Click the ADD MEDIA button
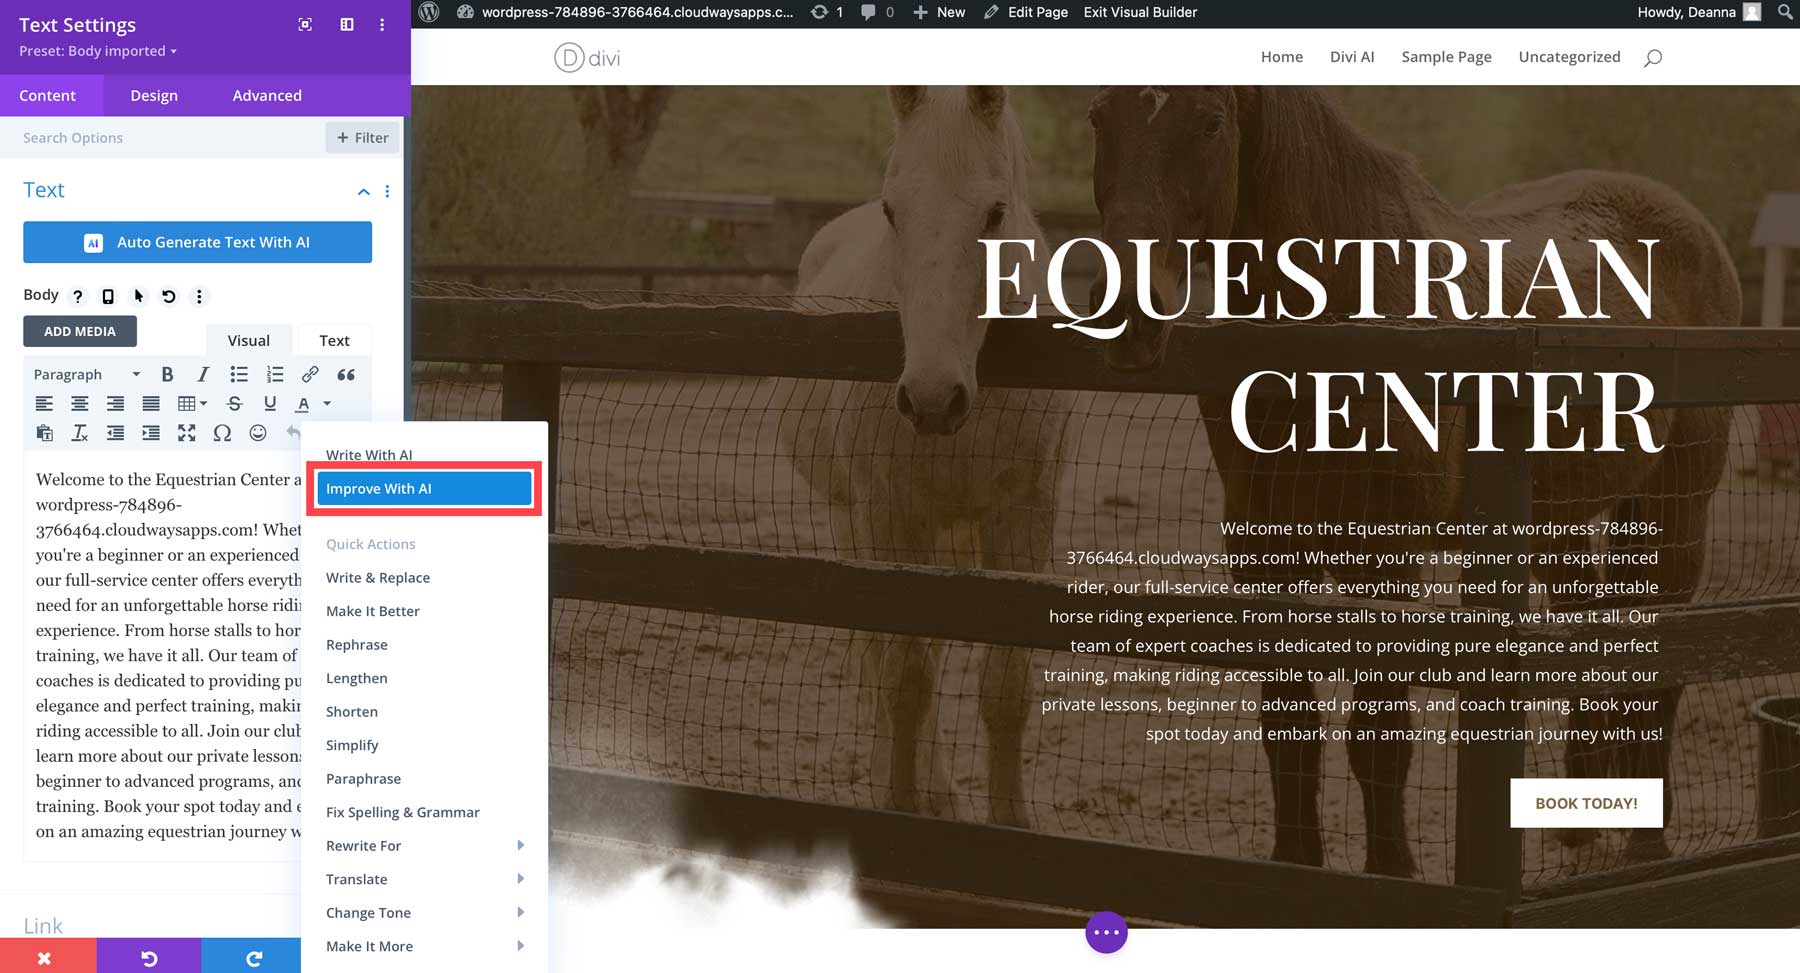 point(80,331)
